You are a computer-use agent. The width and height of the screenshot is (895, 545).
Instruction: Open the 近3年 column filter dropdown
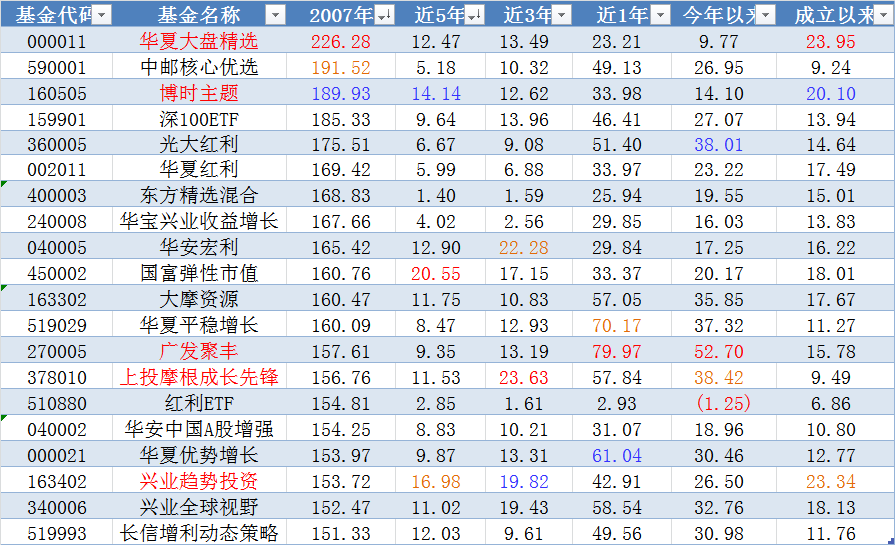tap(562, 15)
